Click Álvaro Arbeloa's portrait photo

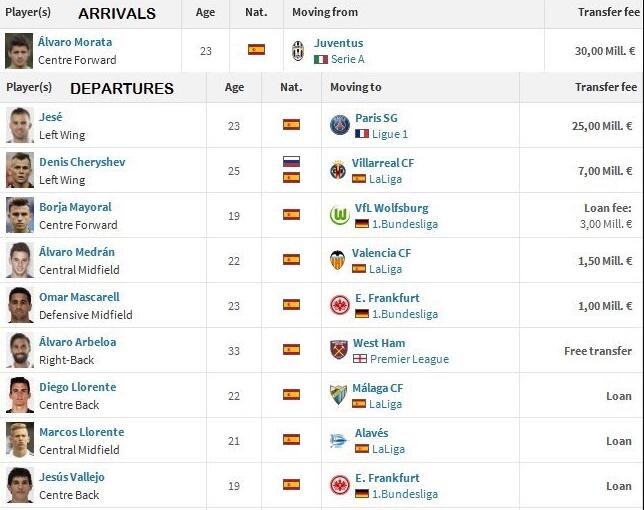coord(20,350)
